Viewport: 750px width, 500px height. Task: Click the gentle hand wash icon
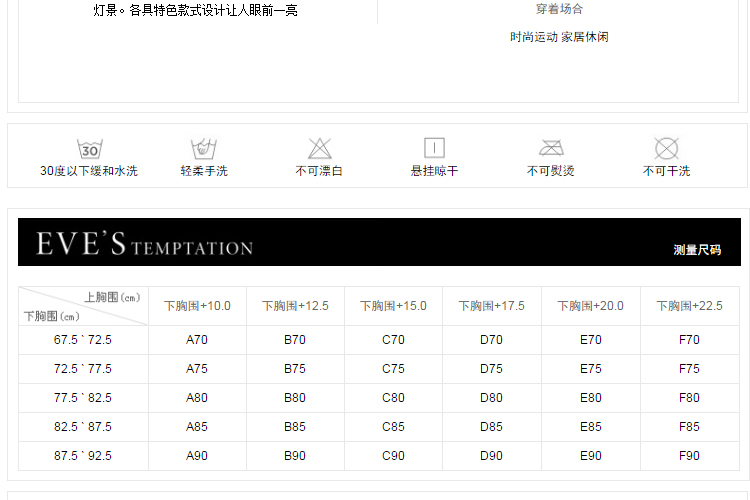[x=204, y=149]
